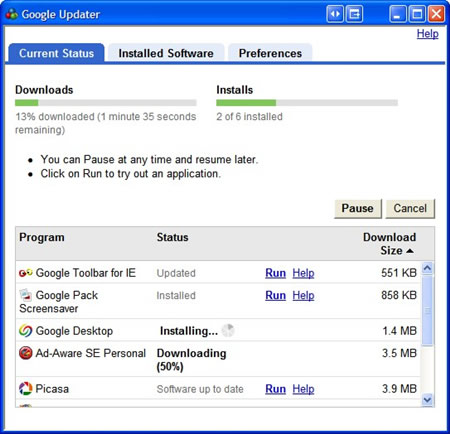Select the Current Status tab
The height and width of the screenshot is (434, 450).
56,53
